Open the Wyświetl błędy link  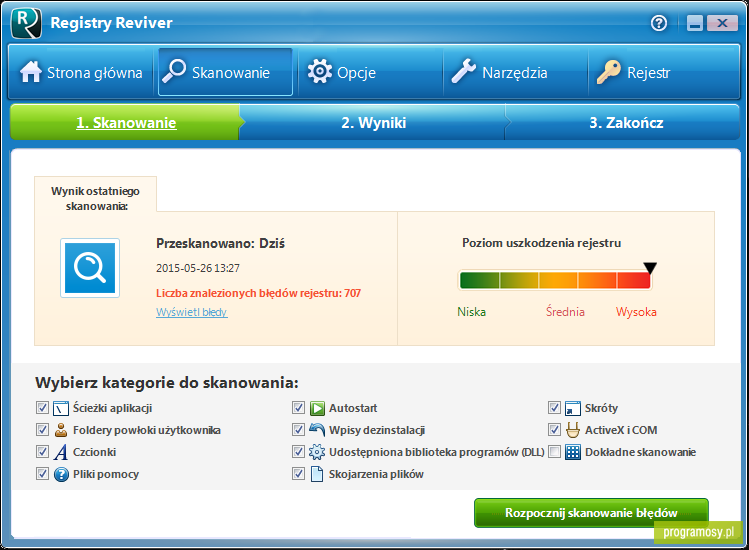[x=192, y=312]
